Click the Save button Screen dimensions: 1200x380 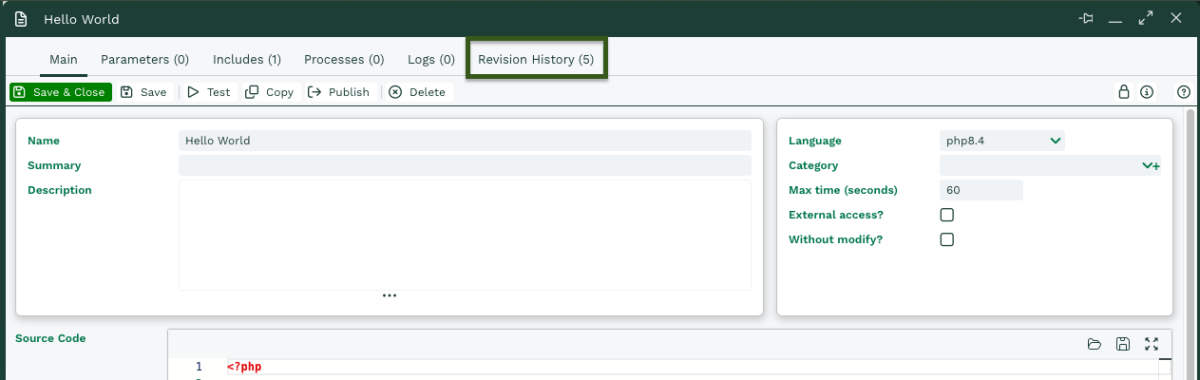click(144, 92)
